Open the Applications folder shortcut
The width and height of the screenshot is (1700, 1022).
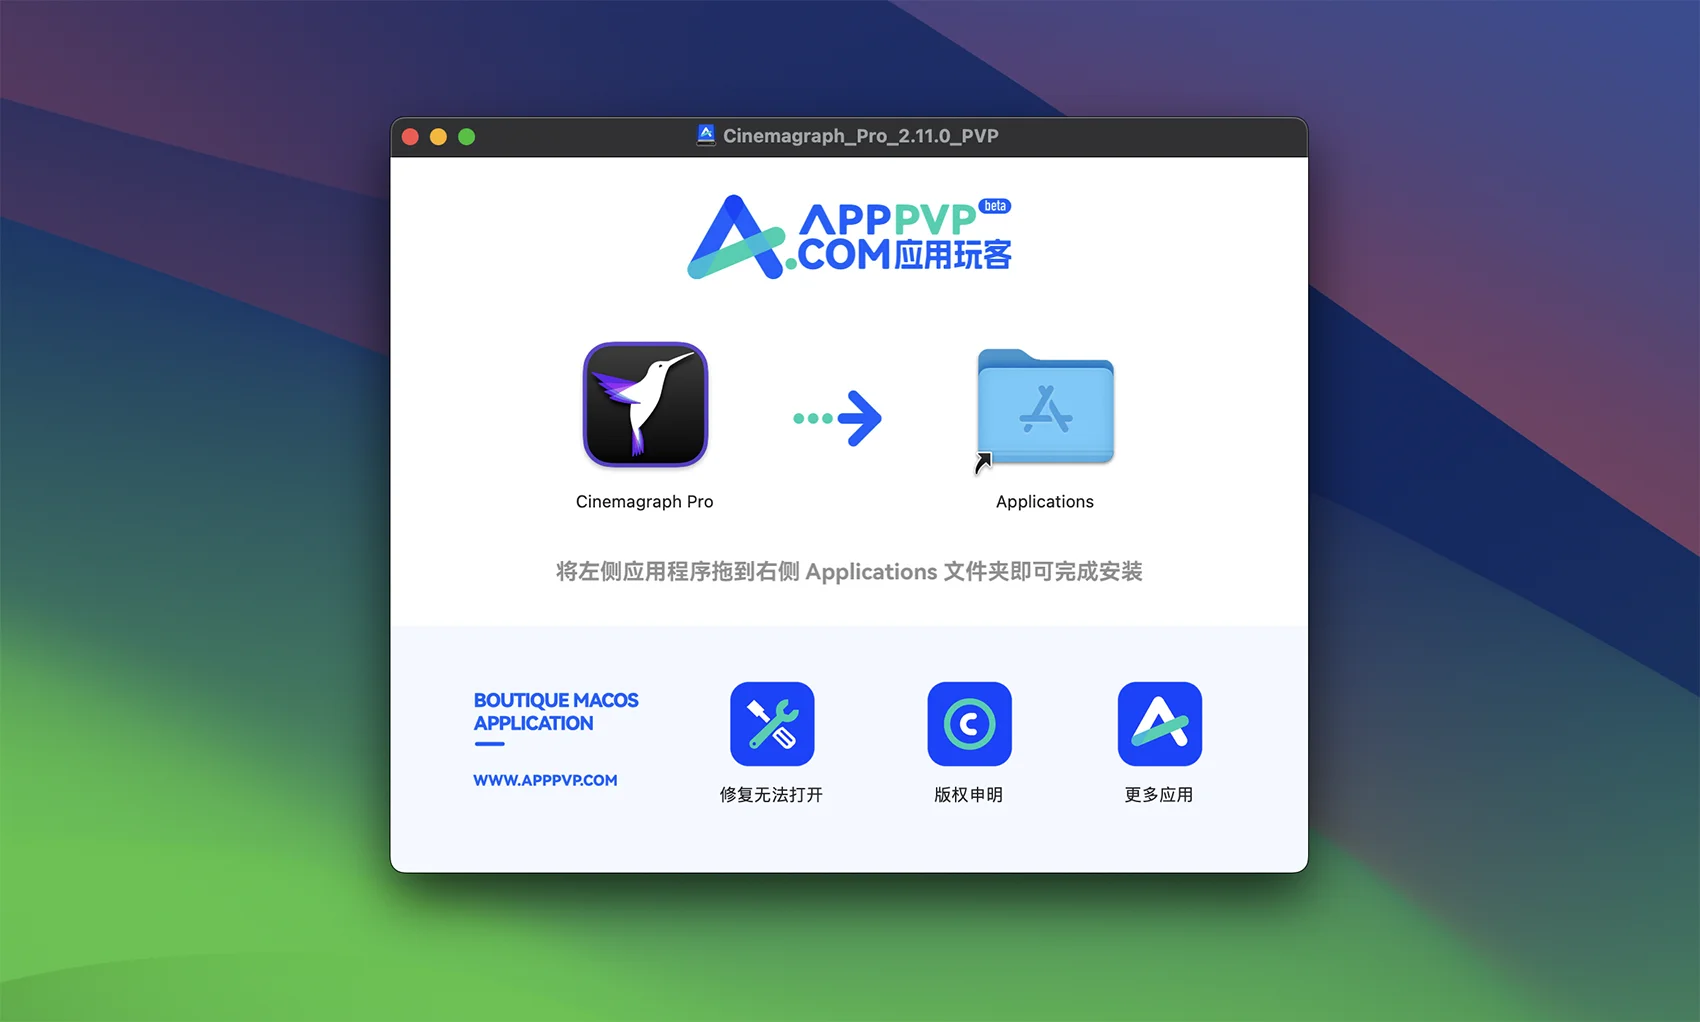pyautogui.click(x=1045, y=408)
